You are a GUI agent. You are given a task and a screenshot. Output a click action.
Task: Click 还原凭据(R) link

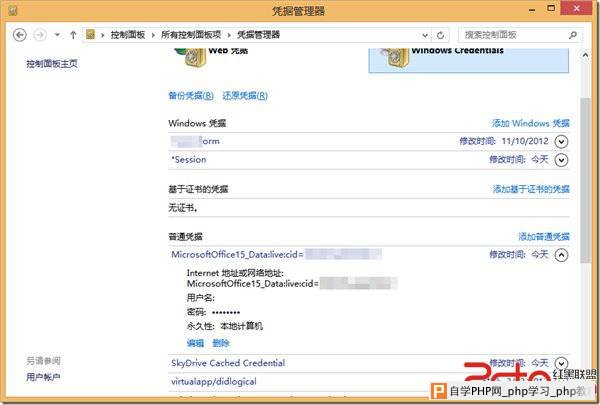(x=245, y=95)
